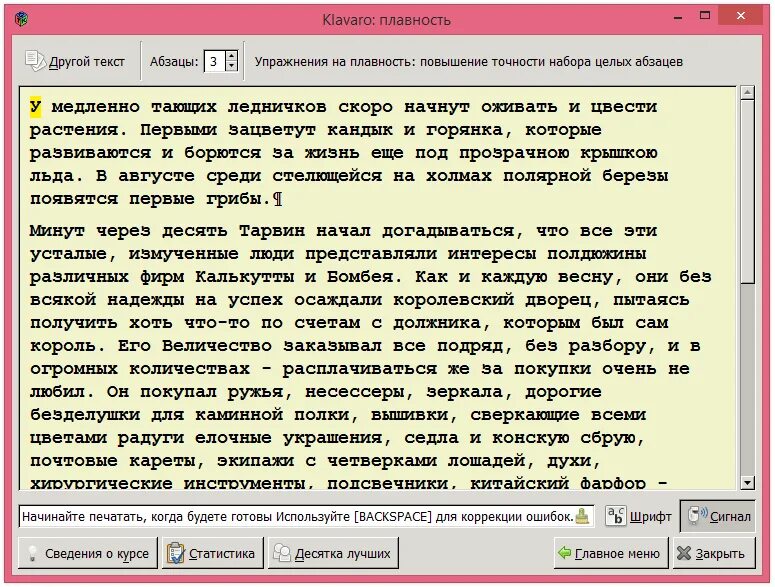
Task: Click the broom icon in message field
Action: [583, 516]
